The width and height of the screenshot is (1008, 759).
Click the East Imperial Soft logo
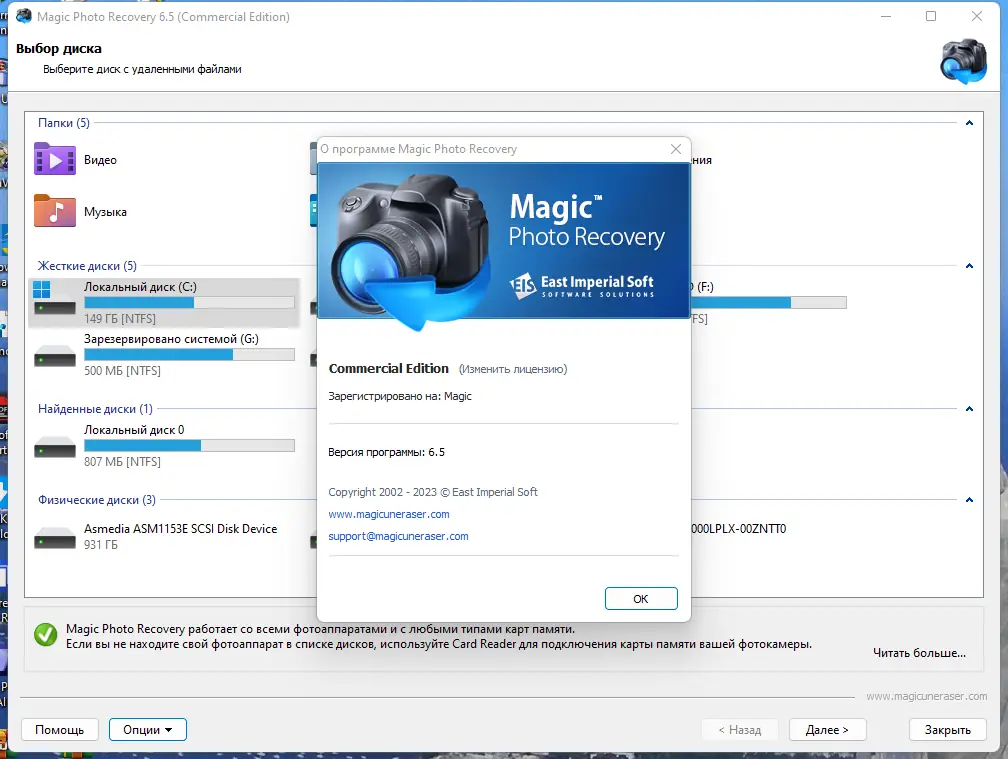[x=582, y=285]
